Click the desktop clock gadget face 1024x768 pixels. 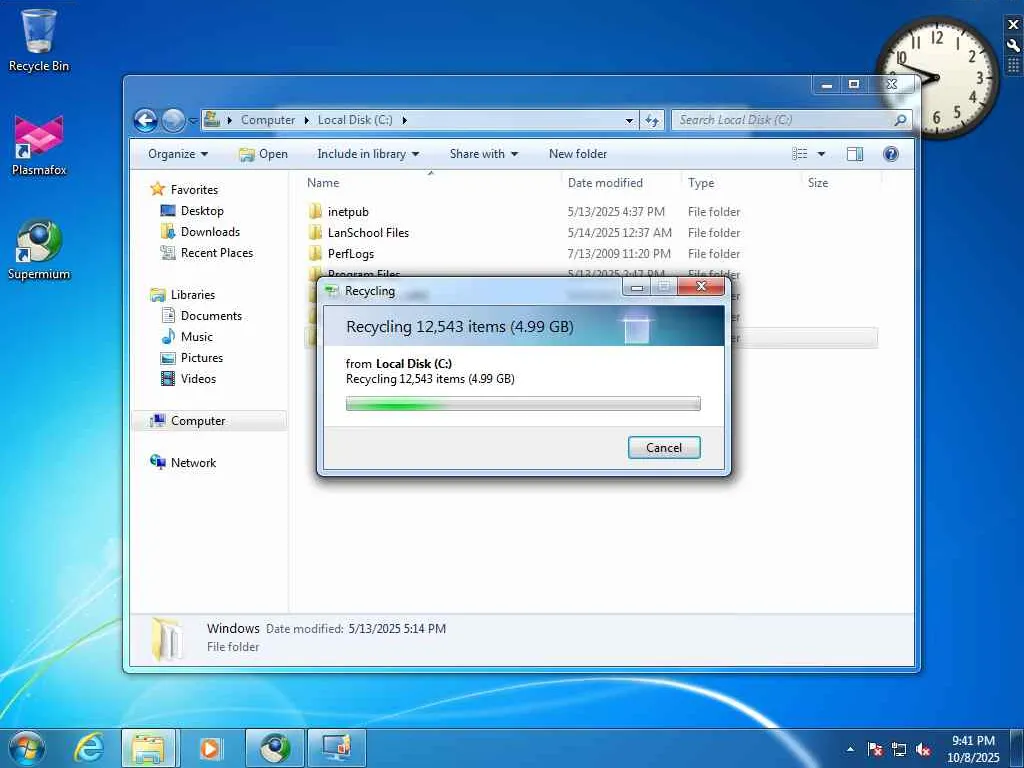click(x=938, y=77)
